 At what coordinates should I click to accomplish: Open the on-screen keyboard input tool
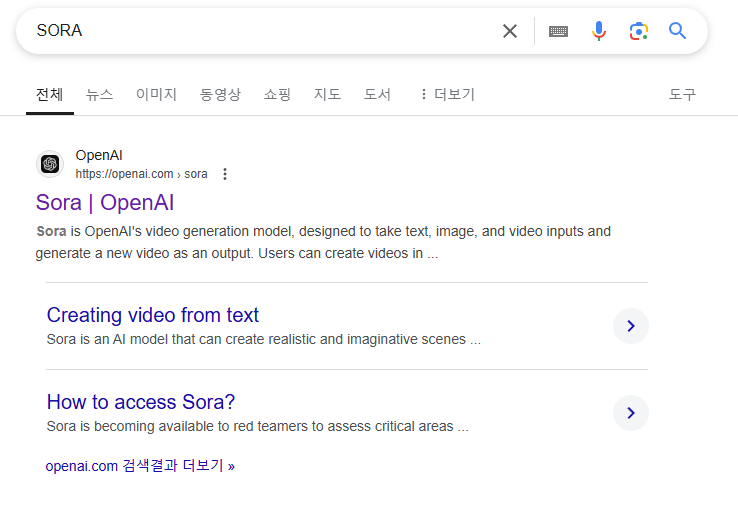(x=558, y=32)
